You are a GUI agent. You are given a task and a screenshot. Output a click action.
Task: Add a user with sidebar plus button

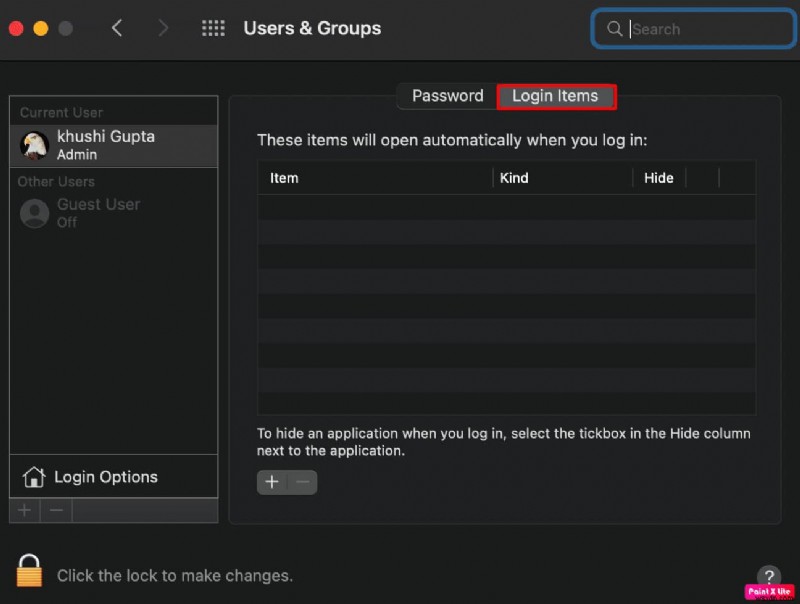coord(24,510)
